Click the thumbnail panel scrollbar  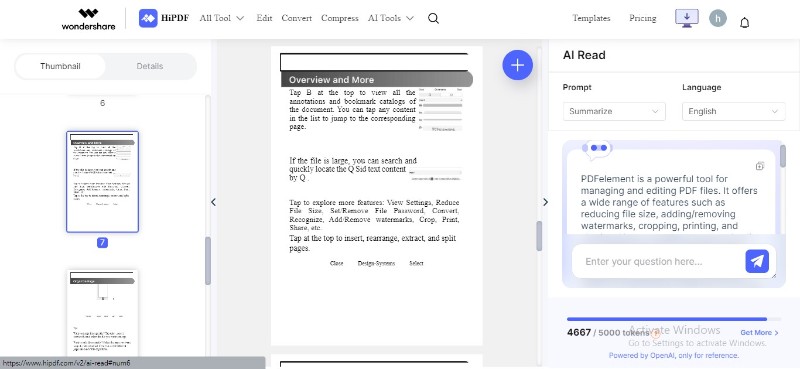click(208, 261)
